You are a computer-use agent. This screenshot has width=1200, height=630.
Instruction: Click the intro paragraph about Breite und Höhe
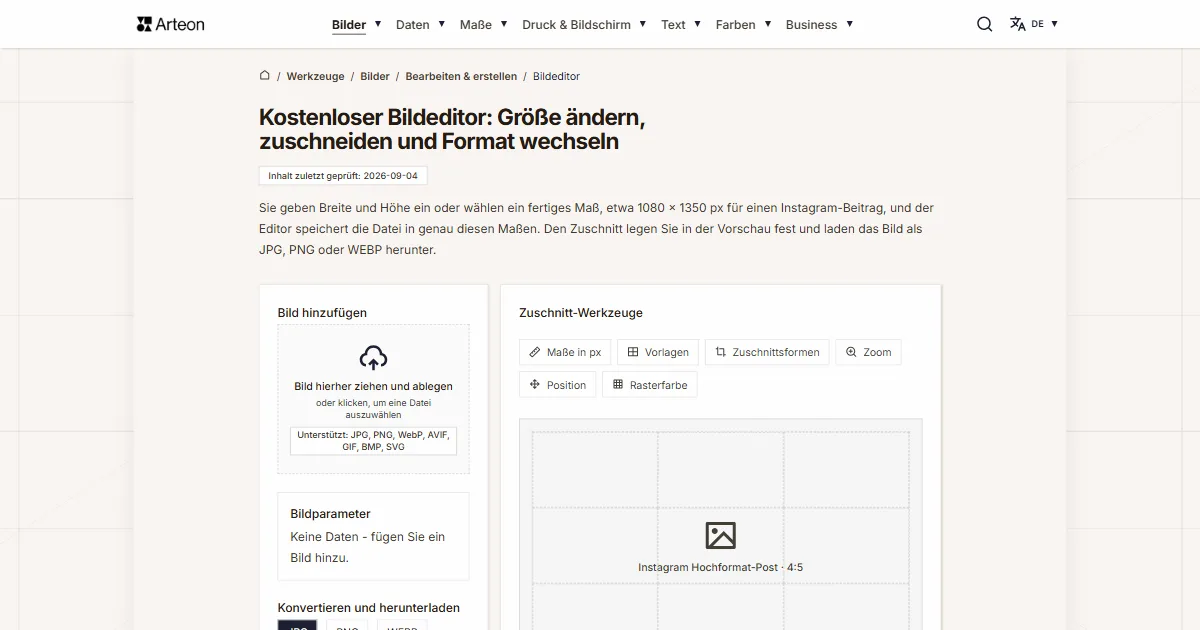596,229
